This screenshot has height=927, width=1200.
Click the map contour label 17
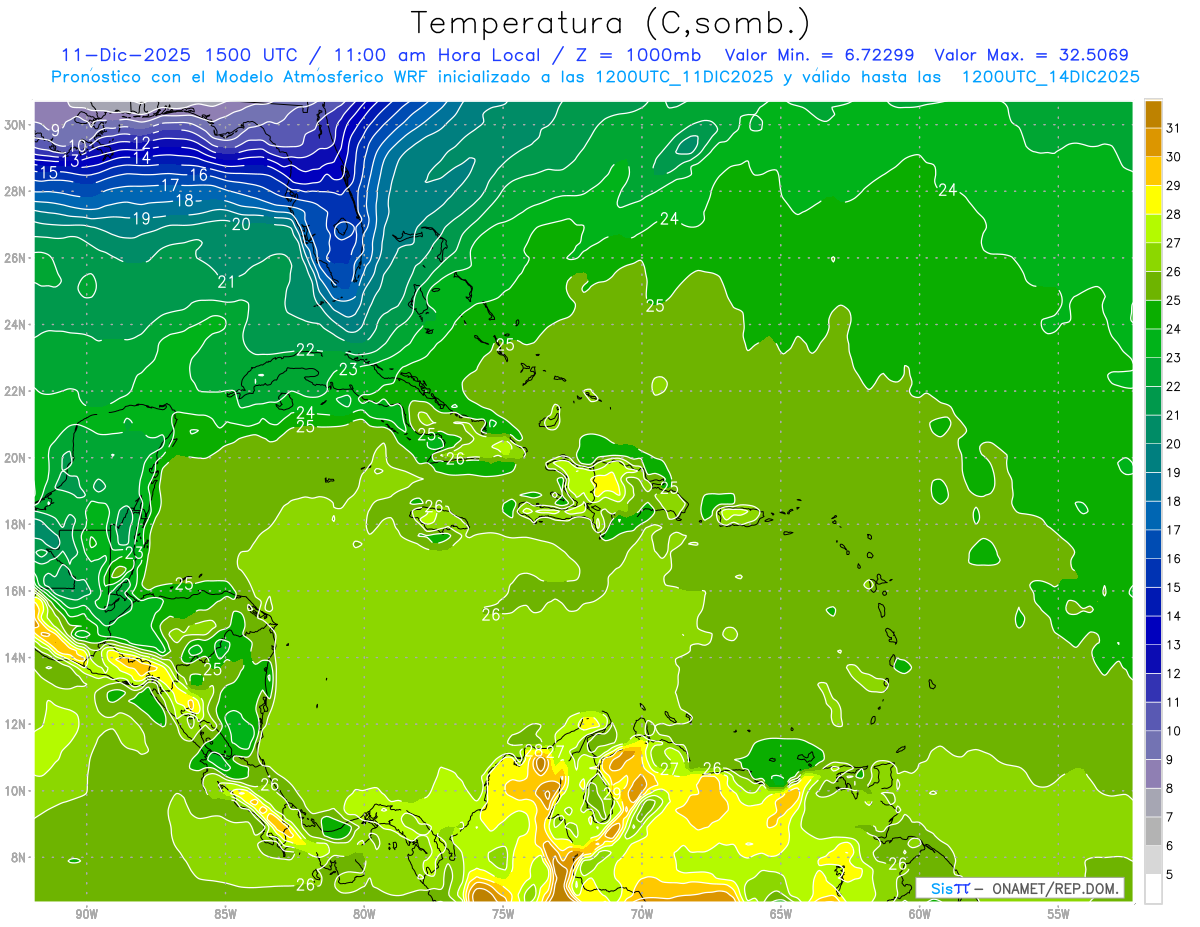point(170,185)
